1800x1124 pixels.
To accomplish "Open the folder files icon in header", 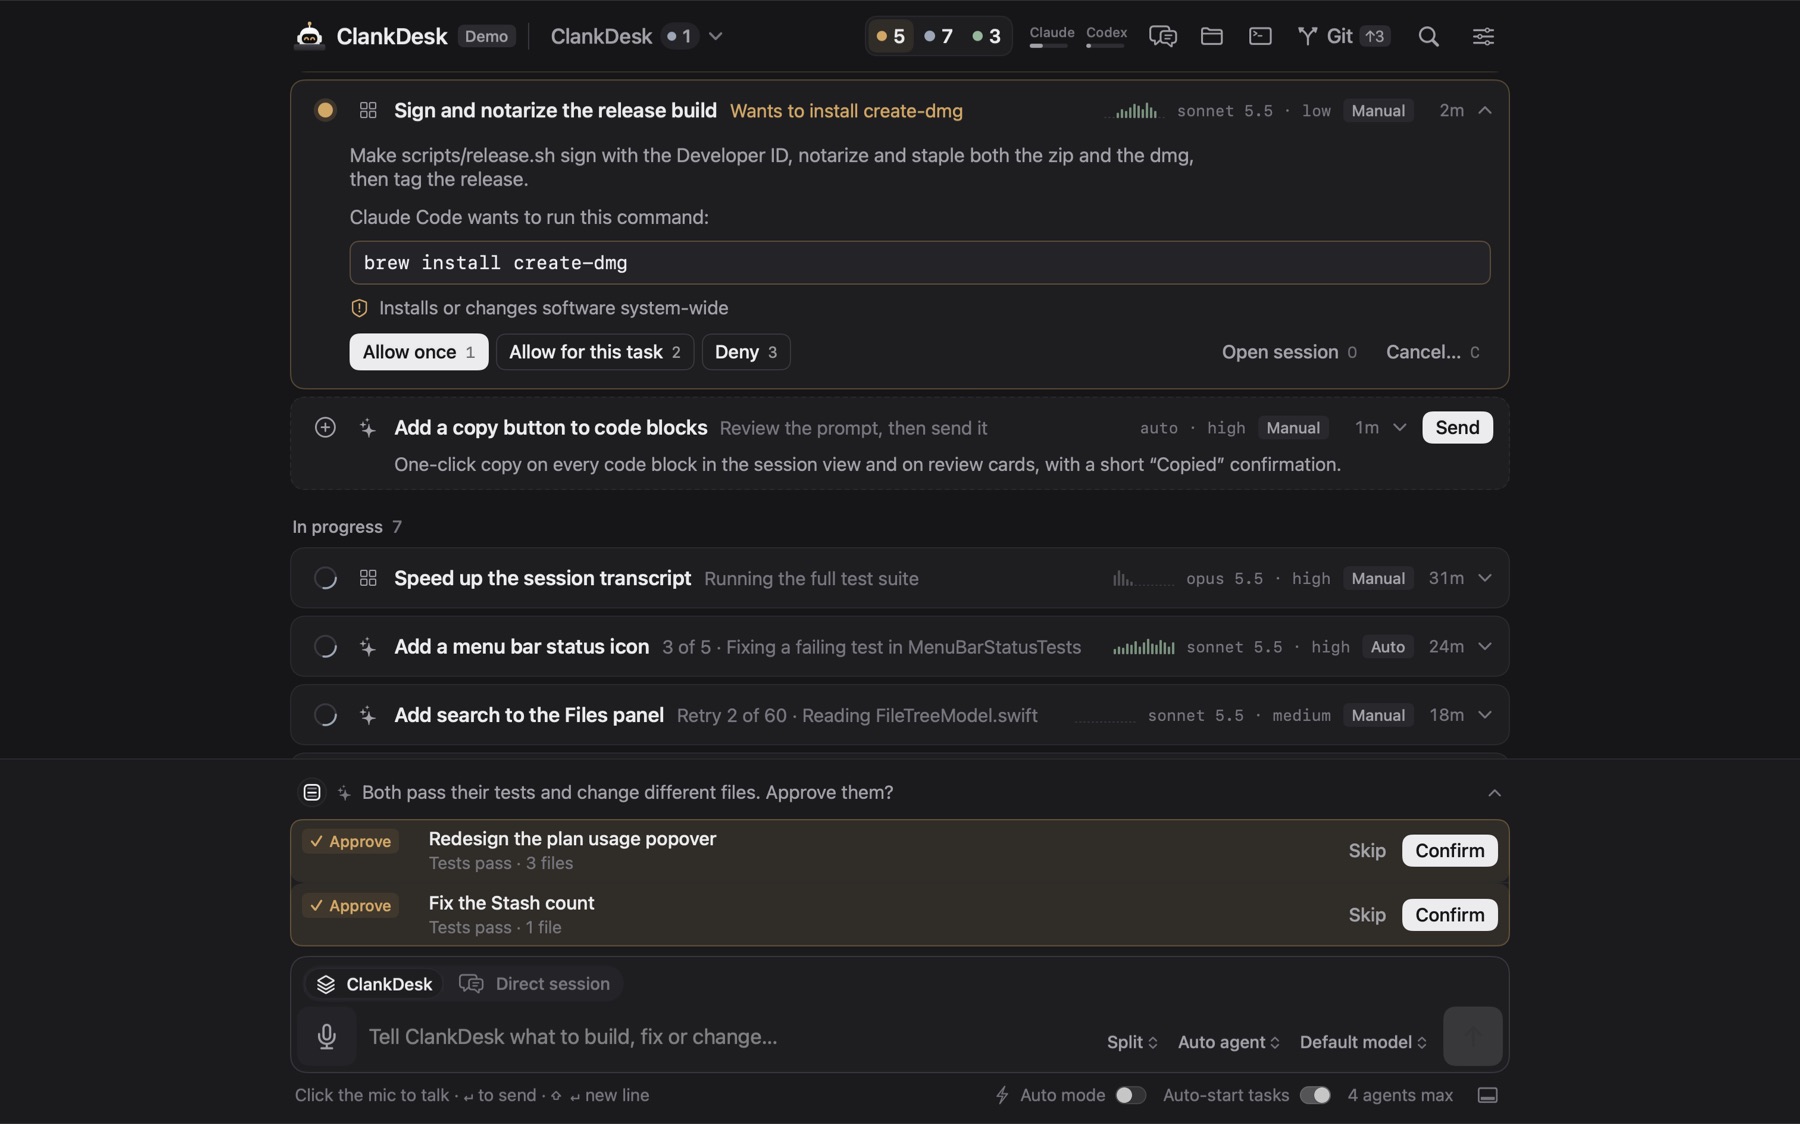I will click(x=1211, y=36).
